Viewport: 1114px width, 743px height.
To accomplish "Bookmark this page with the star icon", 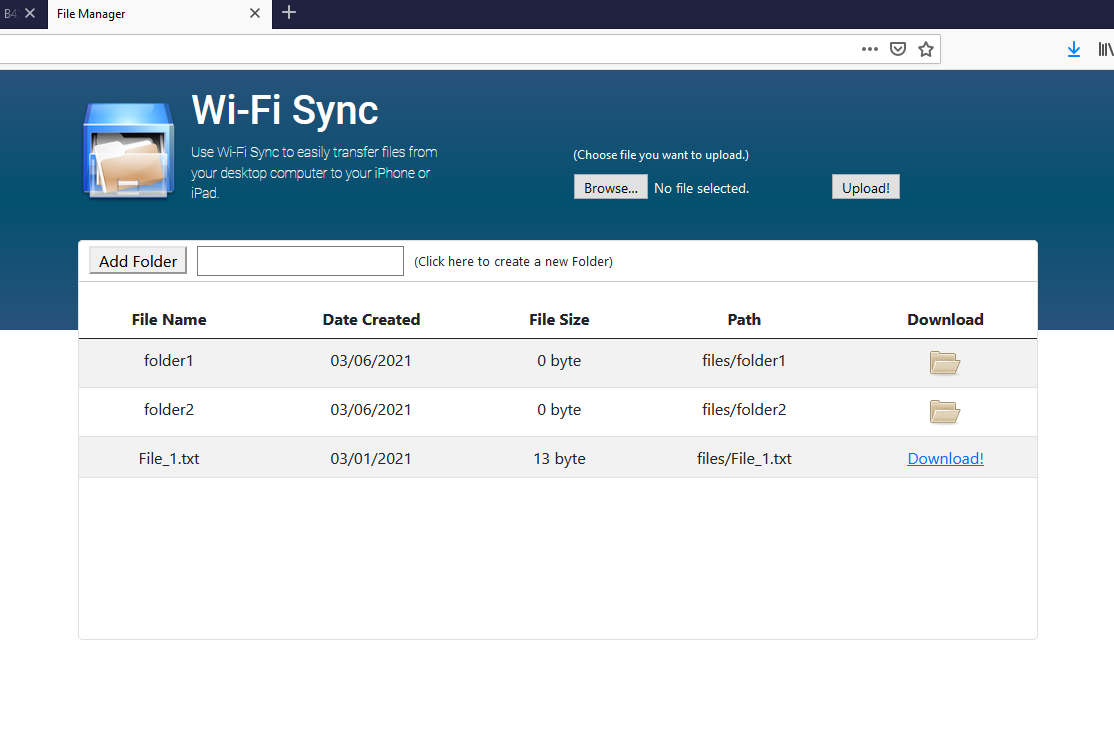I will pos(925,49).
